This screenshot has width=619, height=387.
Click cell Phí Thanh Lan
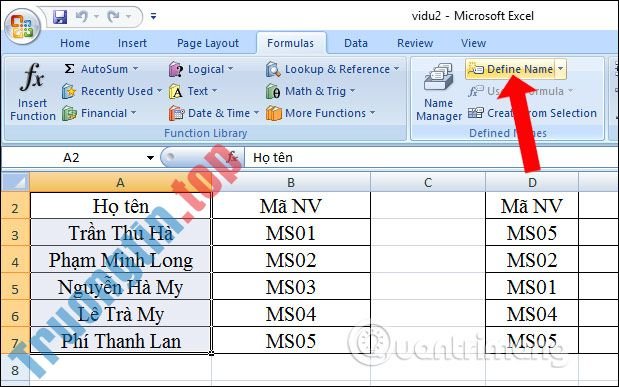121,341
